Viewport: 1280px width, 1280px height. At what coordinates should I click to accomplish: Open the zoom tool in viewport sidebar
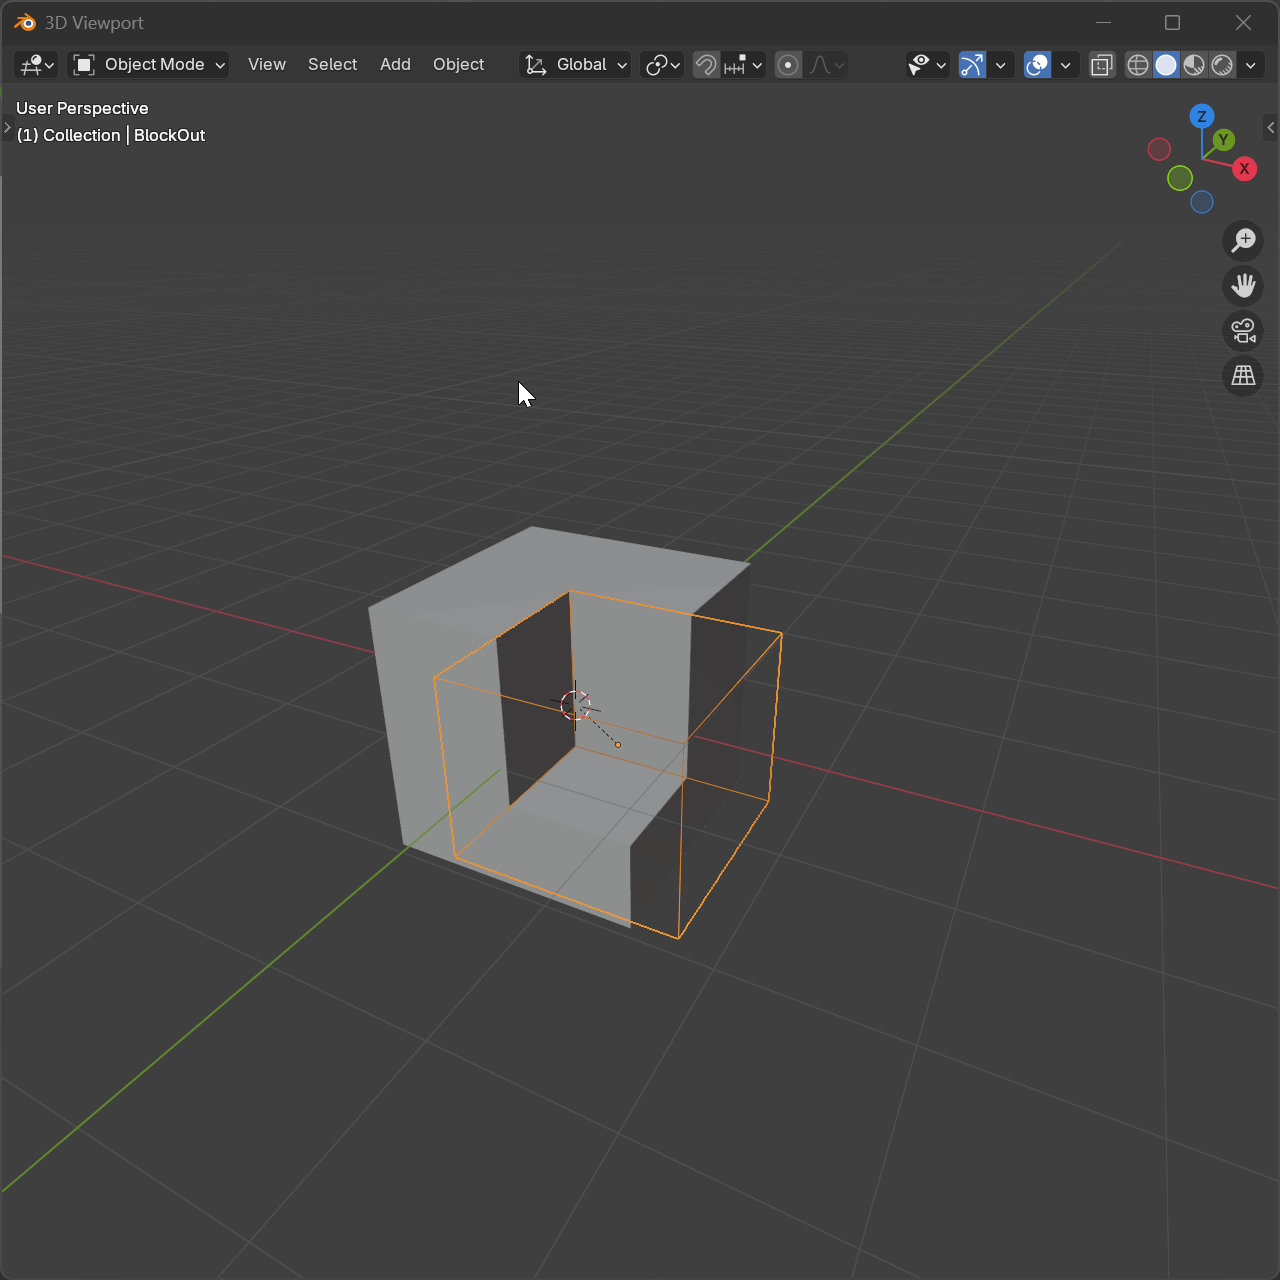(1243, 240)
